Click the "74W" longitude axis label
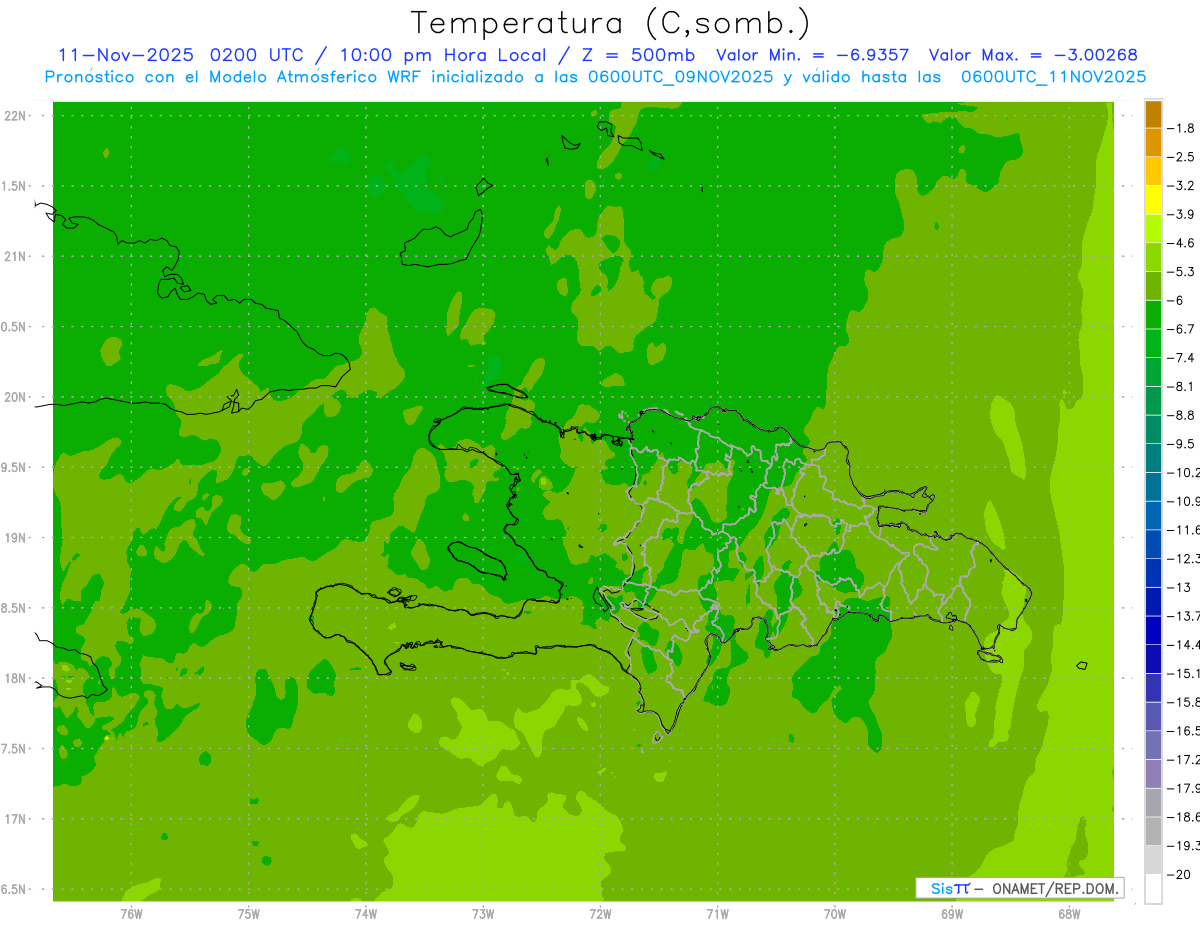 click(x=366, y=914)
